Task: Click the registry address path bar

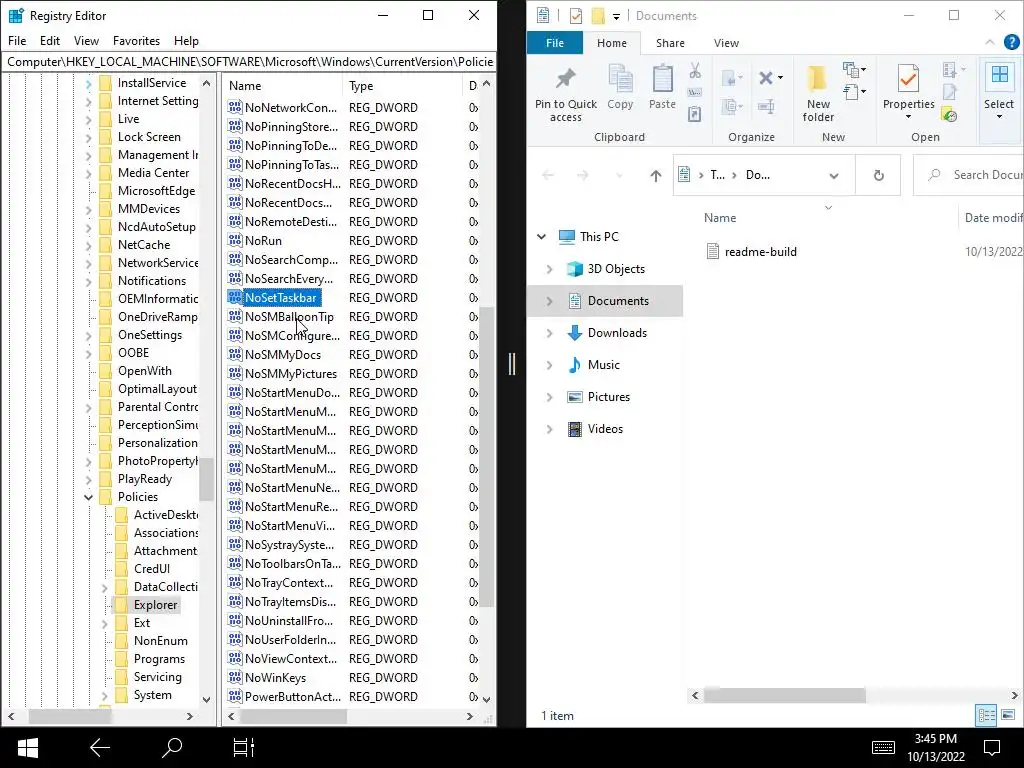Action: (249, 61)
